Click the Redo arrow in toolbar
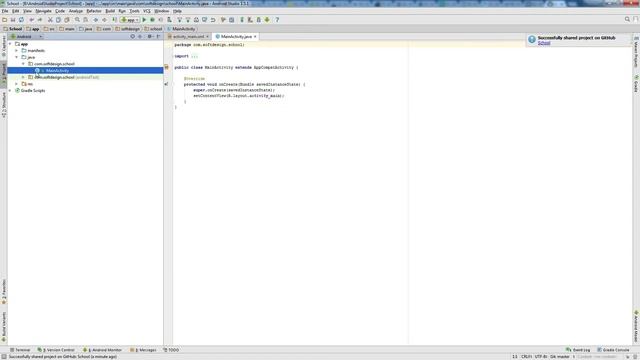This screenshot has width=640, height=360. pyautogui.click(x=40, y=20)
